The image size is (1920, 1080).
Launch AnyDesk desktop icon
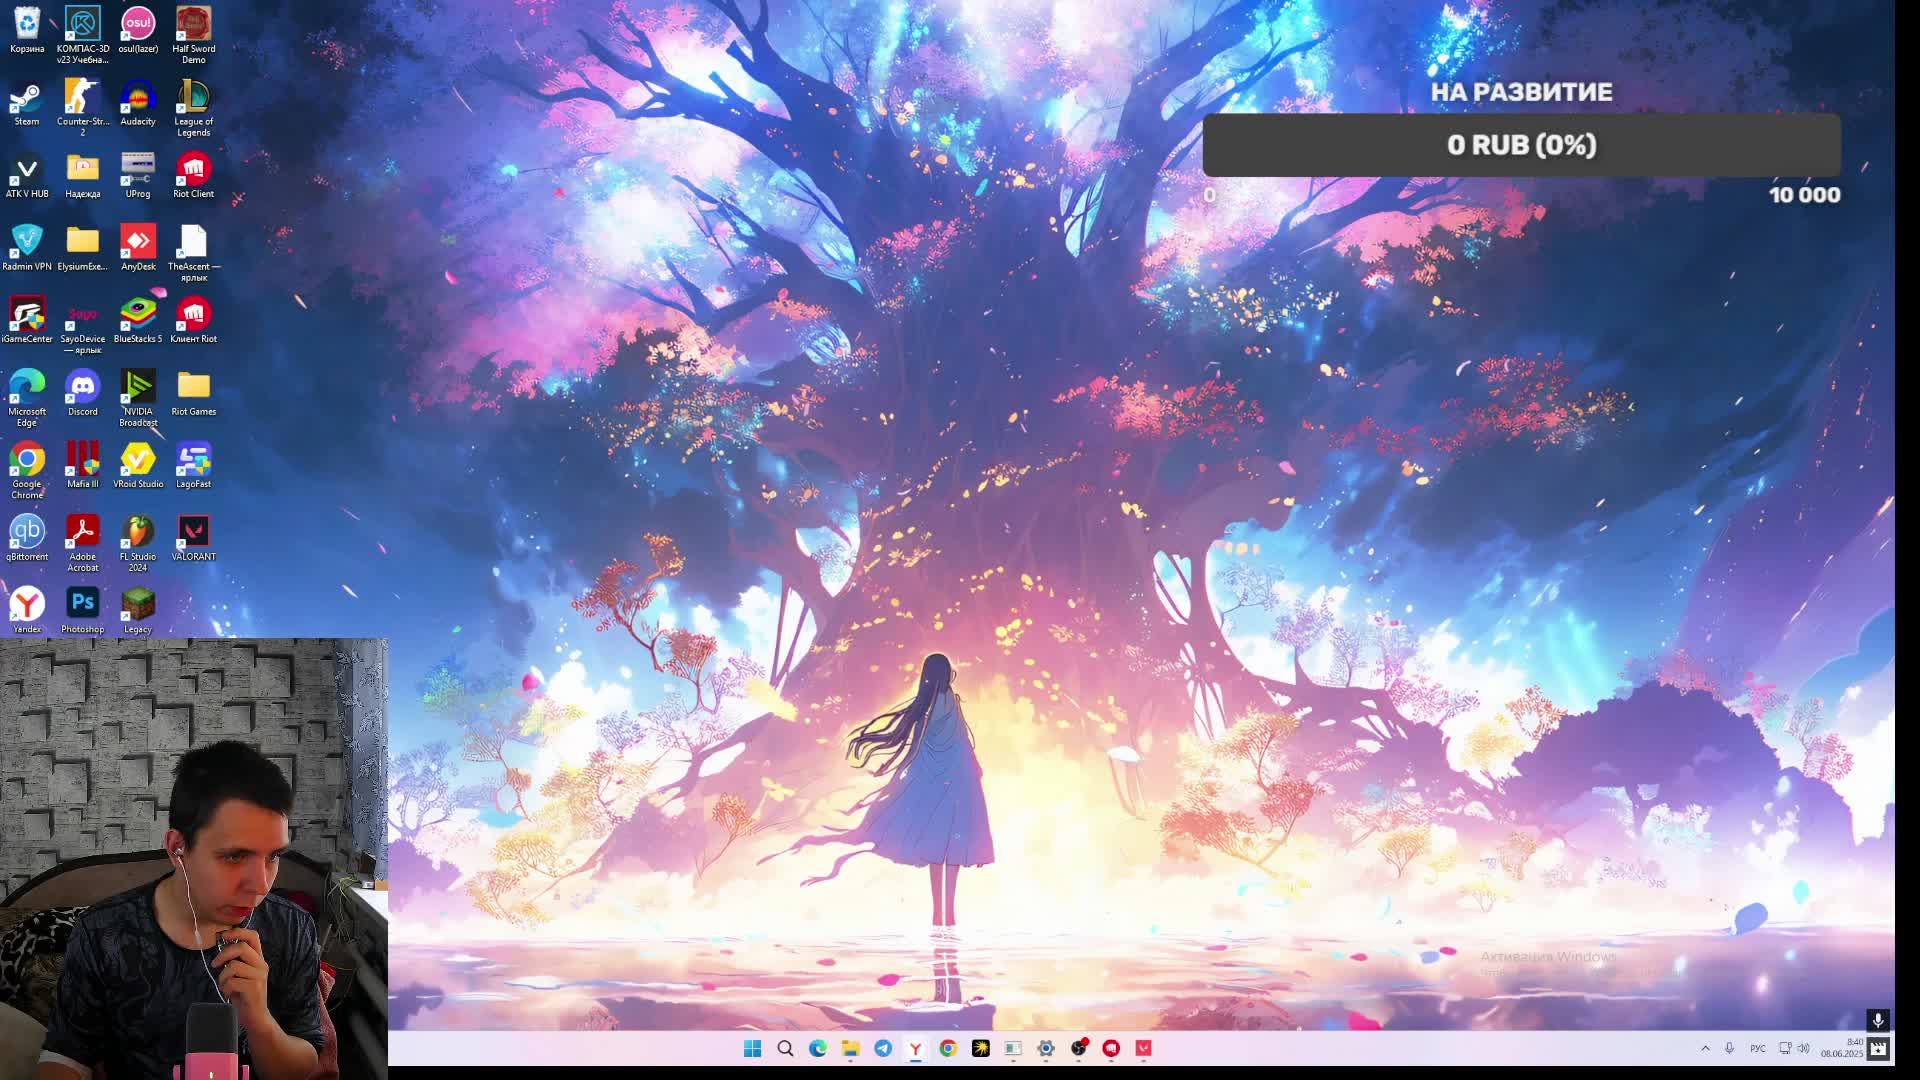point(138,248)
